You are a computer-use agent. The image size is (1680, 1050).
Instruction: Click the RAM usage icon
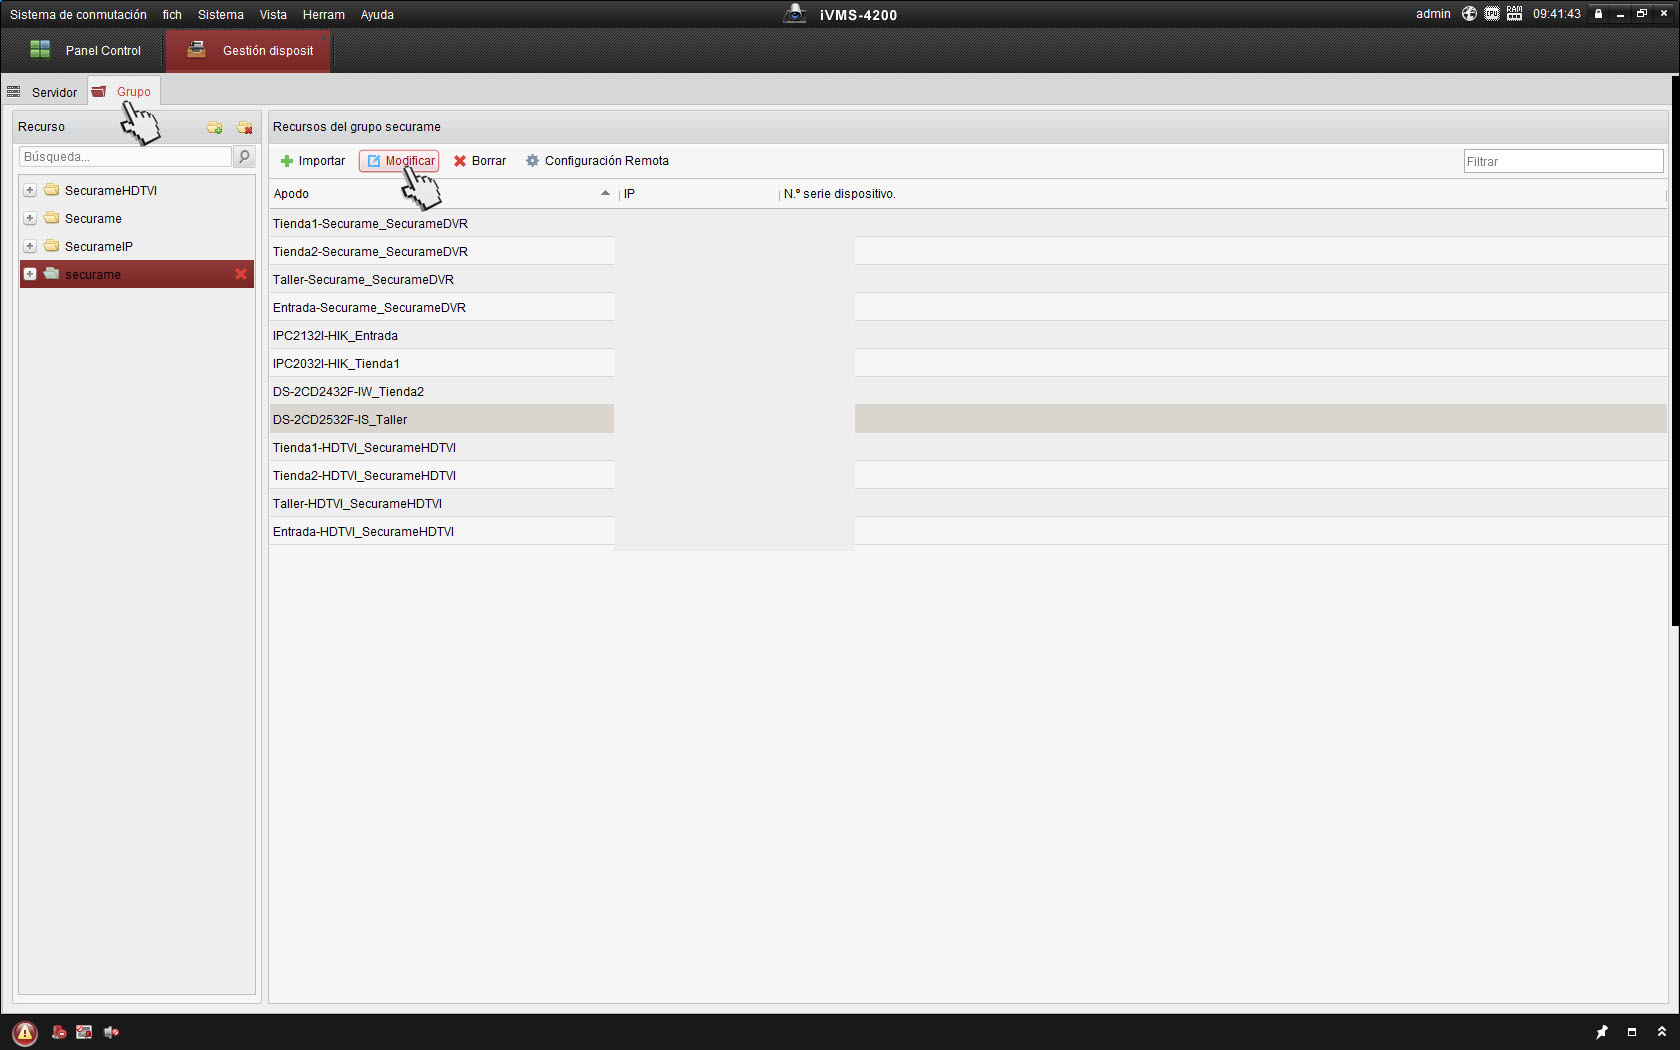pyautogui.click(x=1514, y=14)
